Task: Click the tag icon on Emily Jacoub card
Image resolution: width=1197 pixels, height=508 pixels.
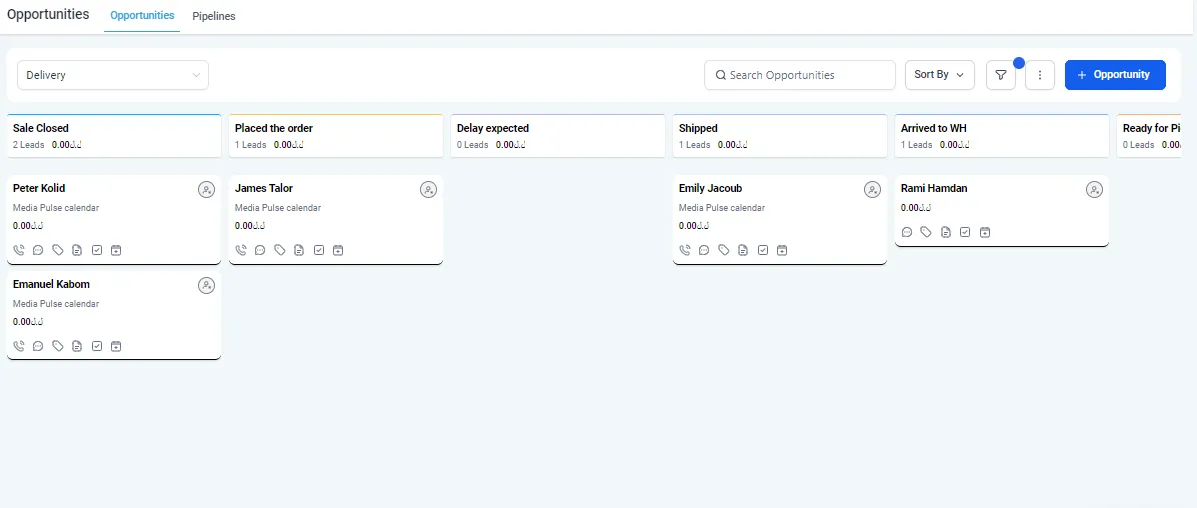Action: click(724, 250)
